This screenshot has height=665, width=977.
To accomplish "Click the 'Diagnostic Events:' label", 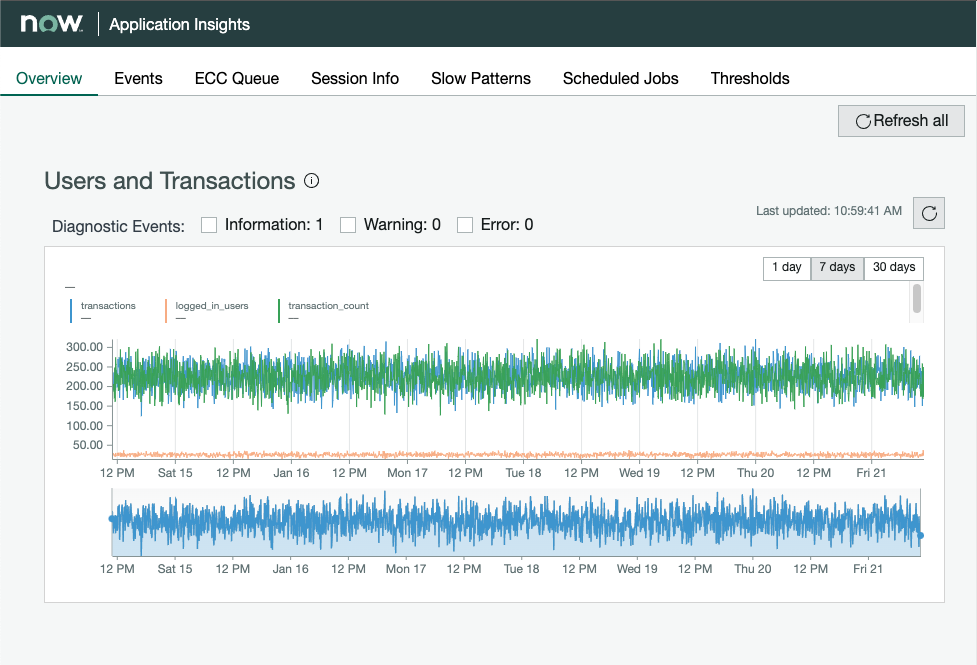I will (x=118, y=226).
